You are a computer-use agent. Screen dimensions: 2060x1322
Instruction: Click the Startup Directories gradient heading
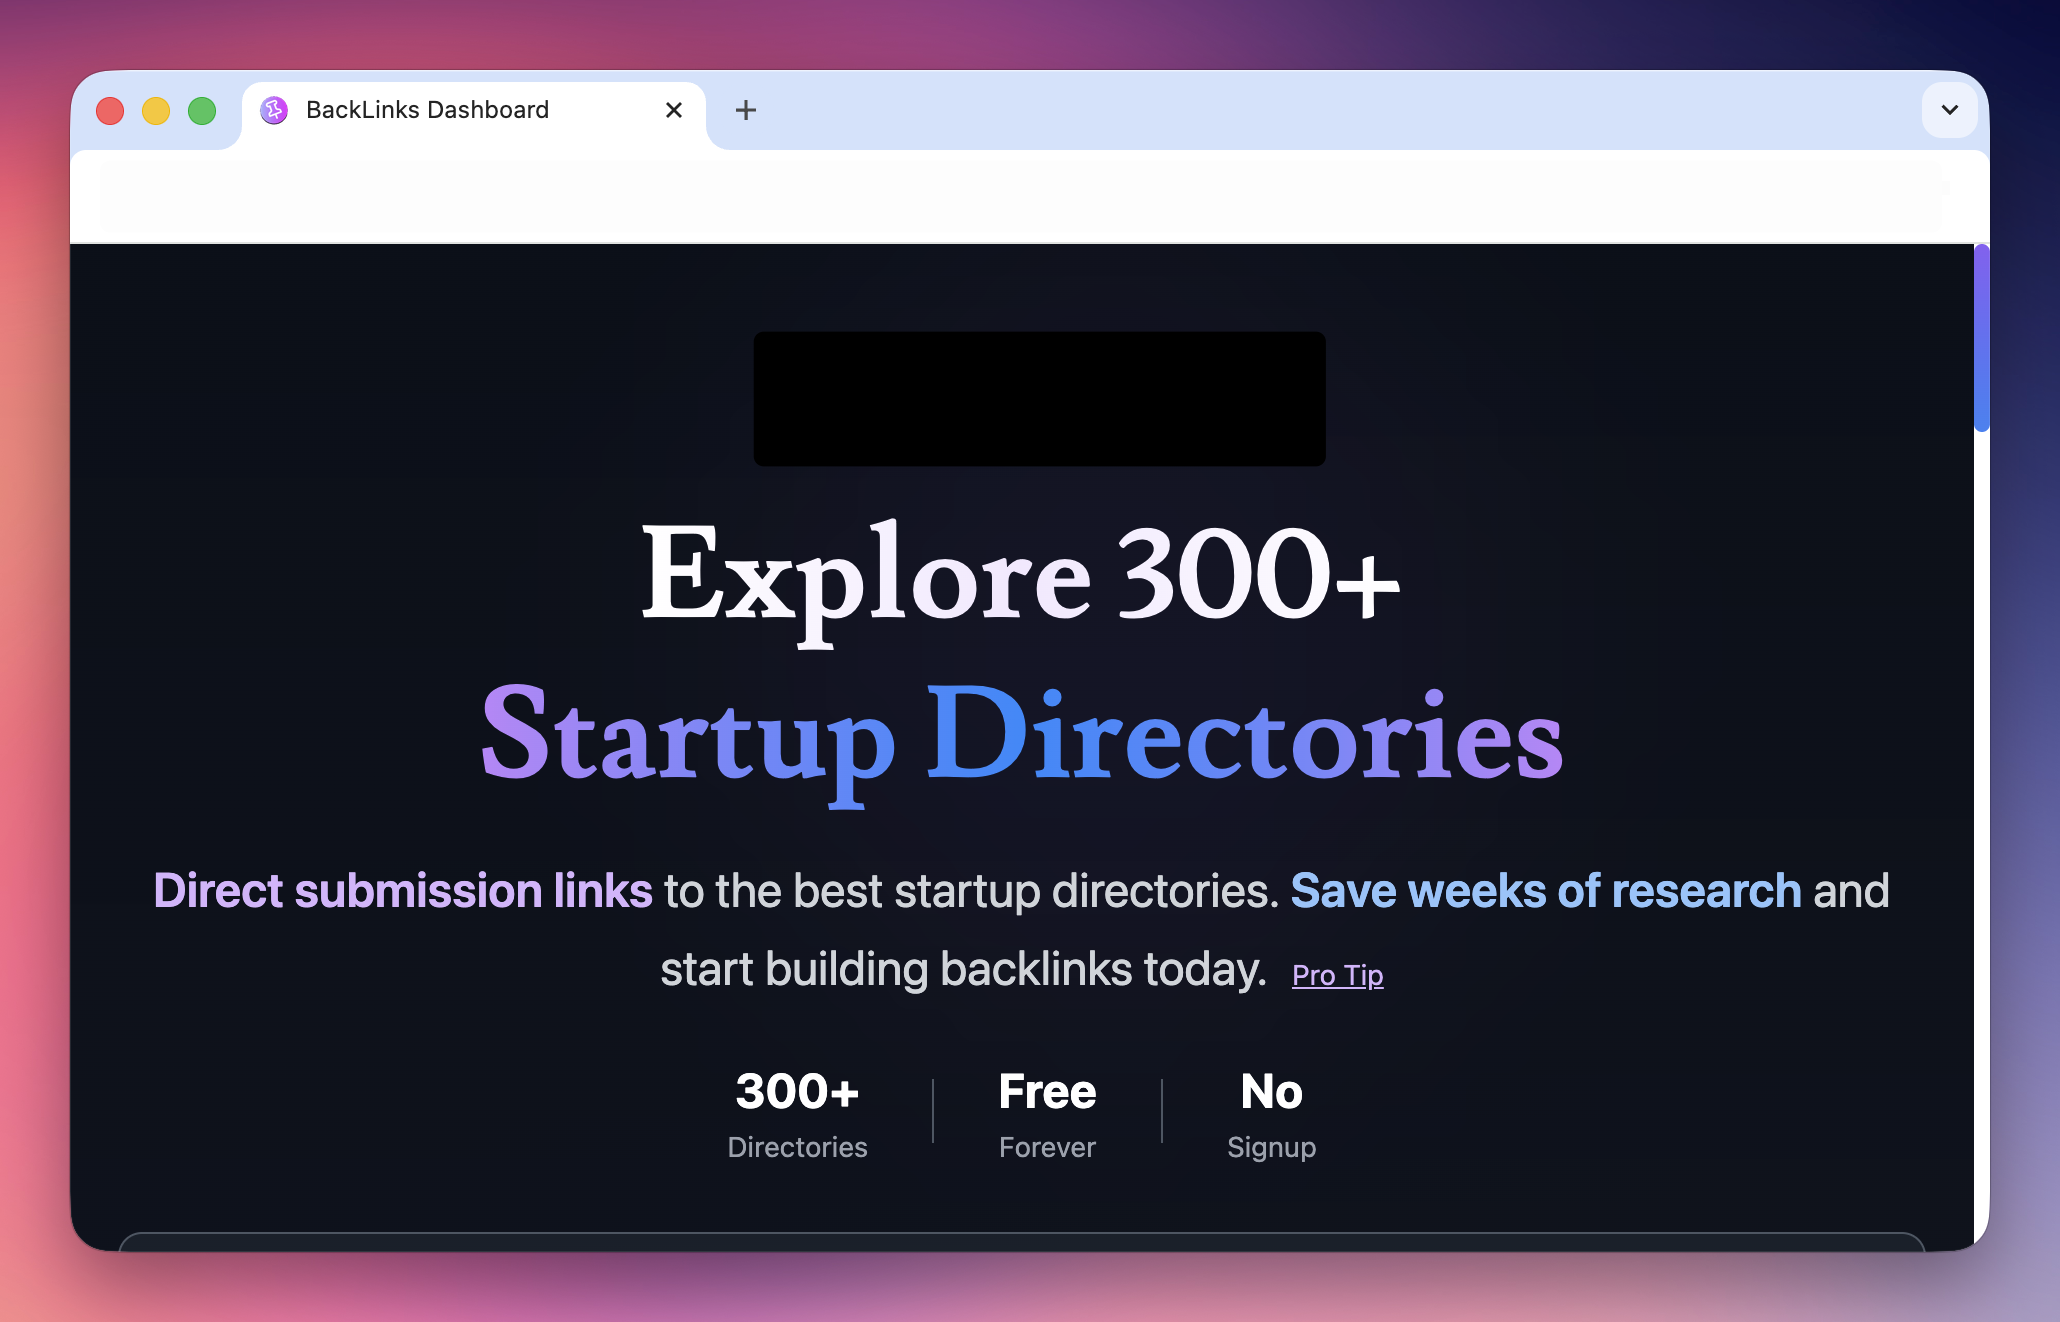click(x=1020, y=740)
